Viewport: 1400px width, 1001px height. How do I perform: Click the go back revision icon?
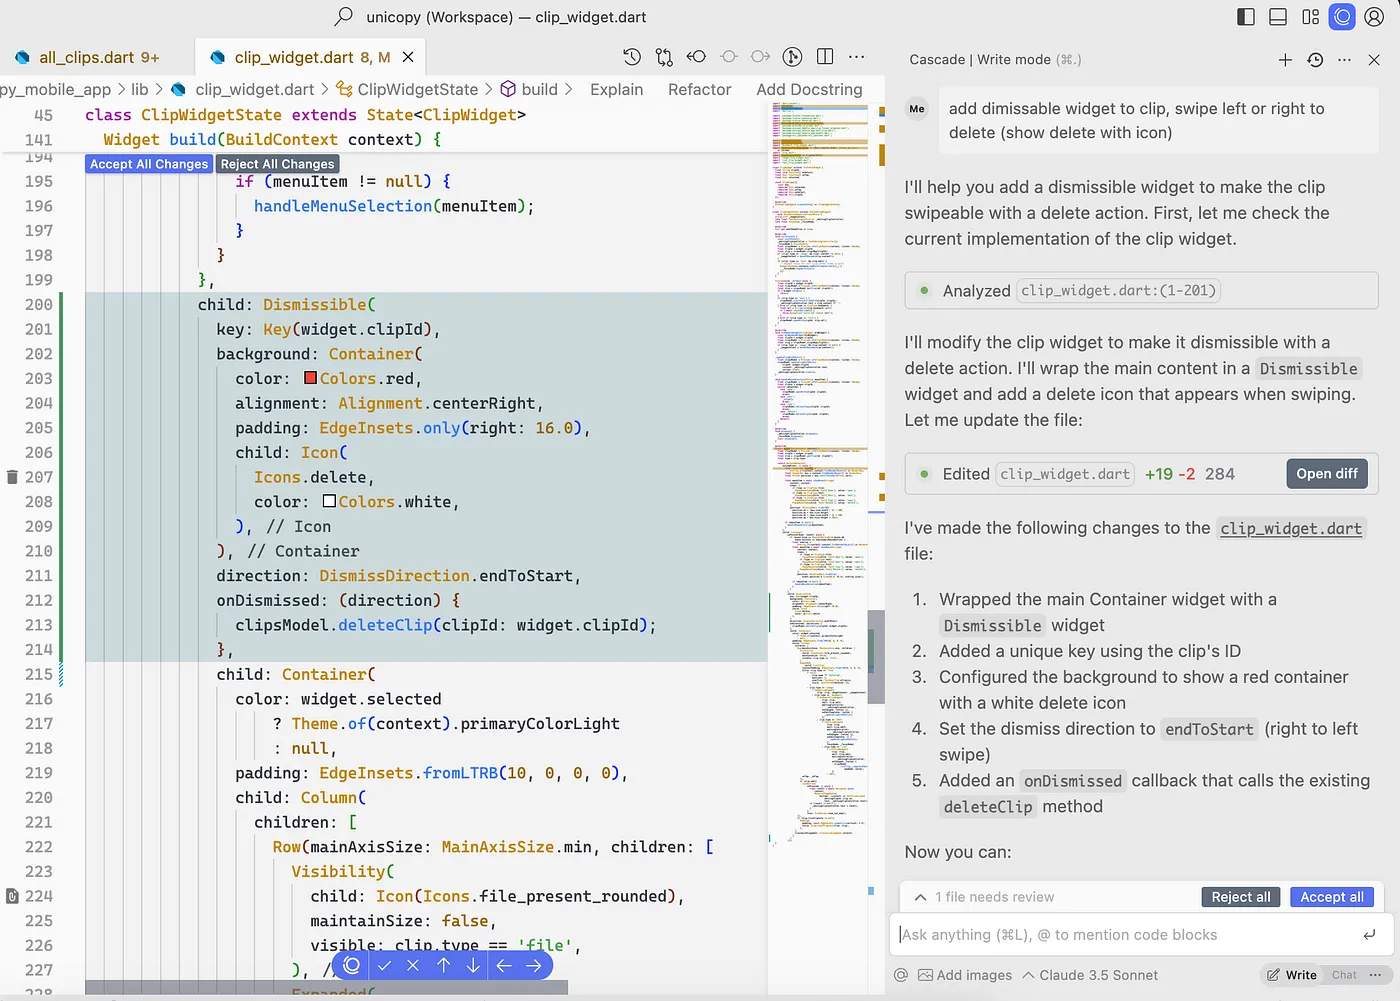click(697, 56)
